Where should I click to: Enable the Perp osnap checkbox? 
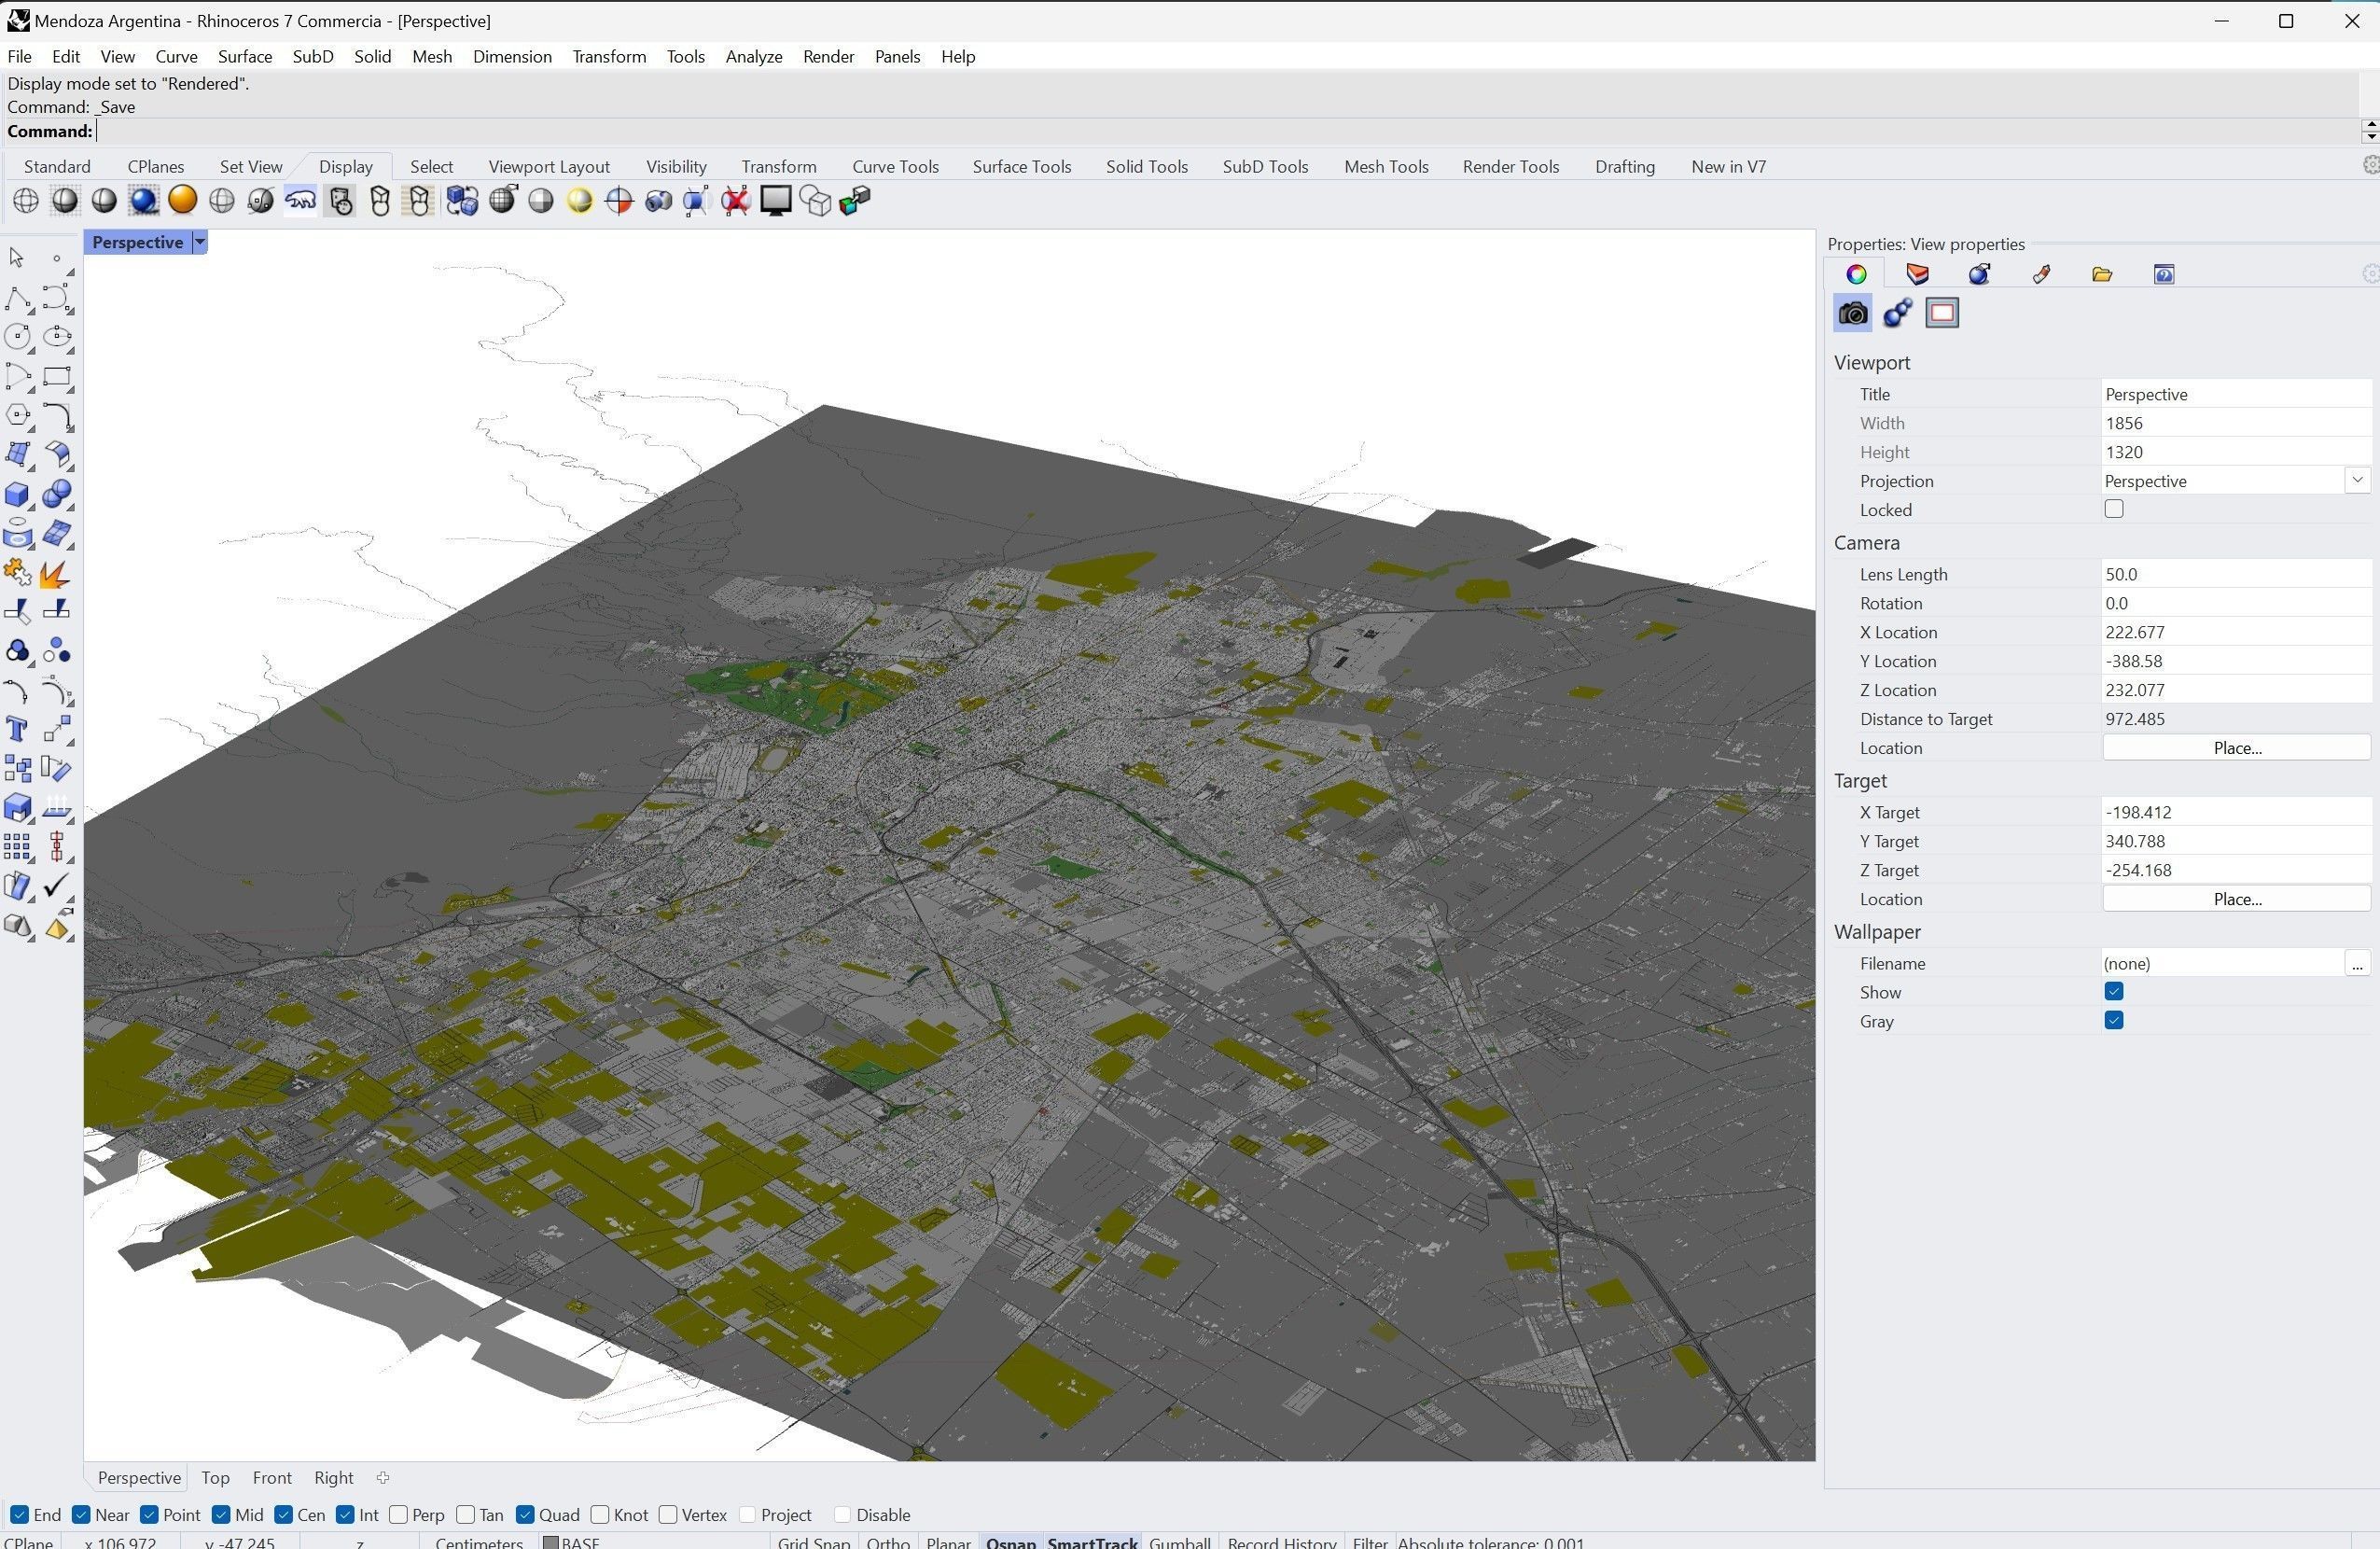click(399, 1515)
